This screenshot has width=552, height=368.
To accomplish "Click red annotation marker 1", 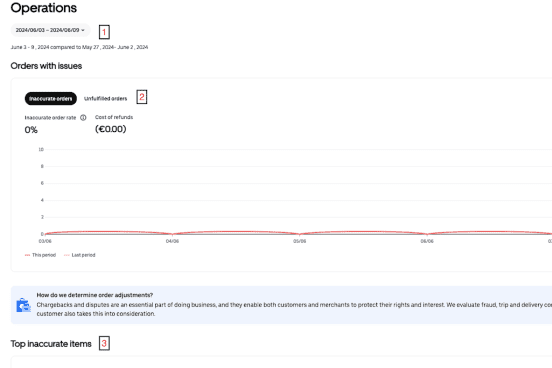I will coord(104,32).
